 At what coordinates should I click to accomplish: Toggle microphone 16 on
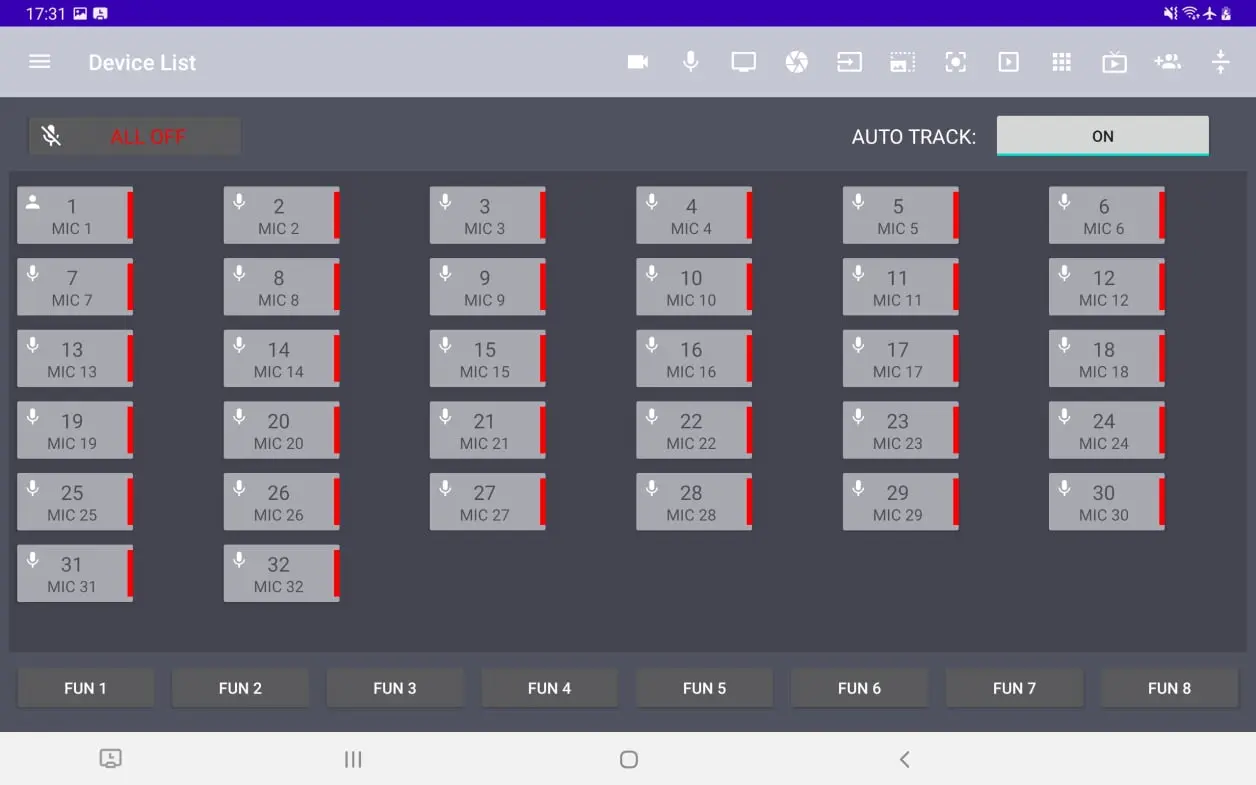pos(693,359)
